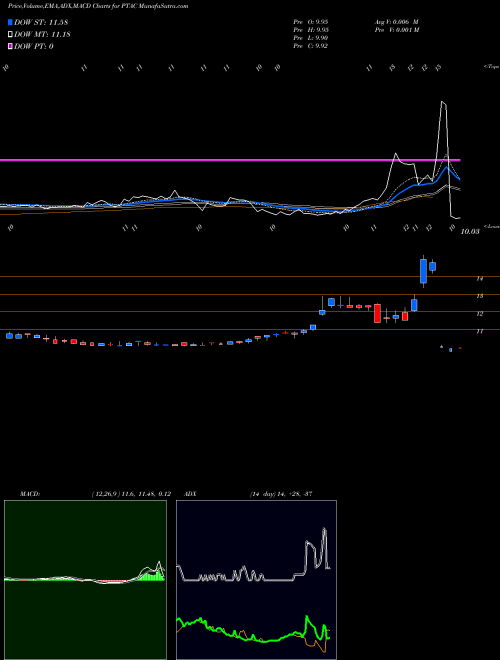Click the tall blue candlestick above 14
This screenshot has height=660, width=500.
(423, 271)
